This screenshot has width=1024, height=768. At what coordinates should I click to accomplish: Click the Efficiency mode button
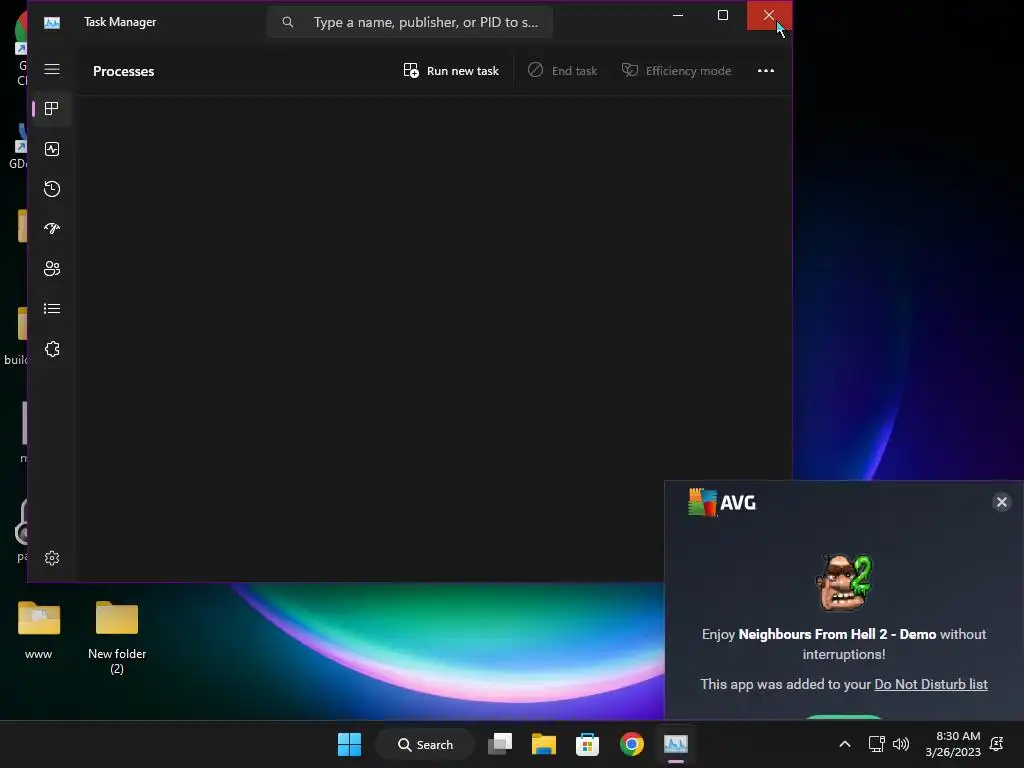pos(677,71)
